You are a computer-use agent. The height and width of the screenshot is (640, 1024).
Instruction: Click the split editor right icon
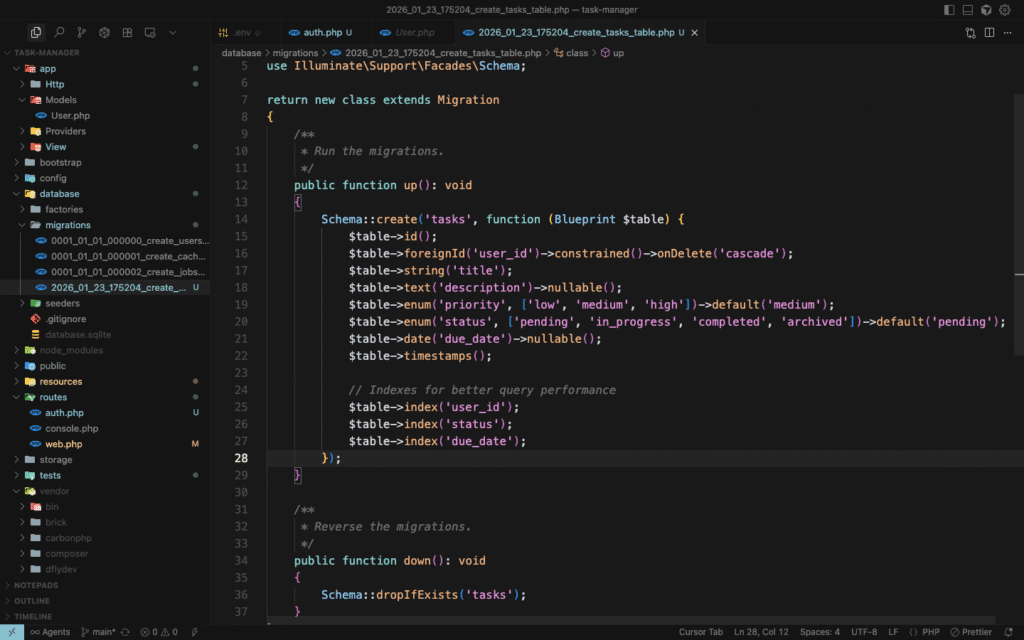tap(990, 32)
